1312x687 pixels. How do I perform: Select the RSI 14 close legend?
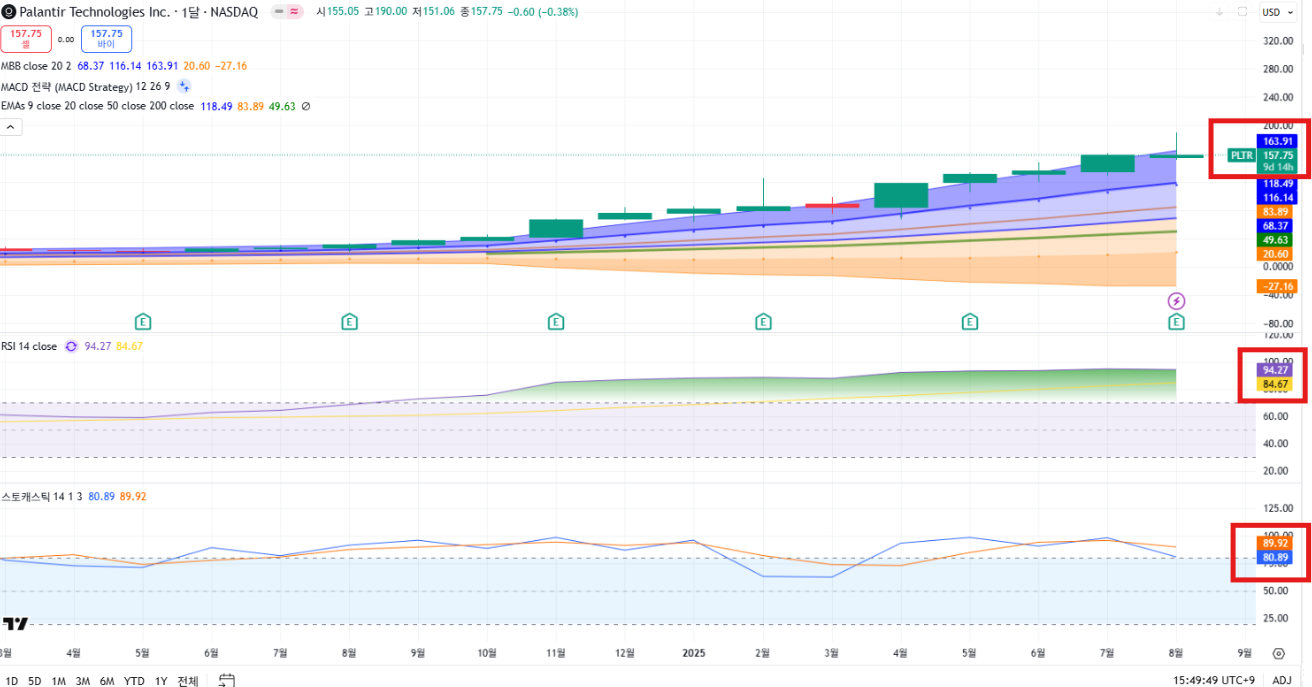29,346
